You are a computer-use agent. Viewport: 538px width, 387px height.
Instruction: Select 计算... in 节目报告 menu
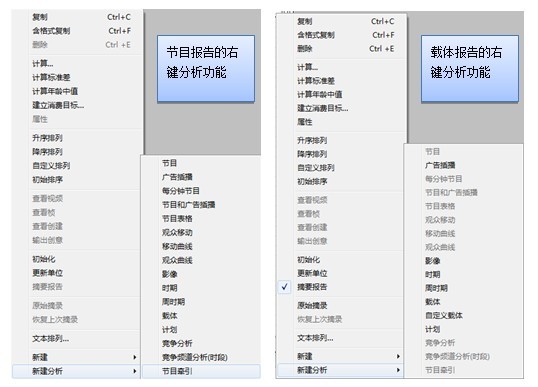tap(43, 63)
